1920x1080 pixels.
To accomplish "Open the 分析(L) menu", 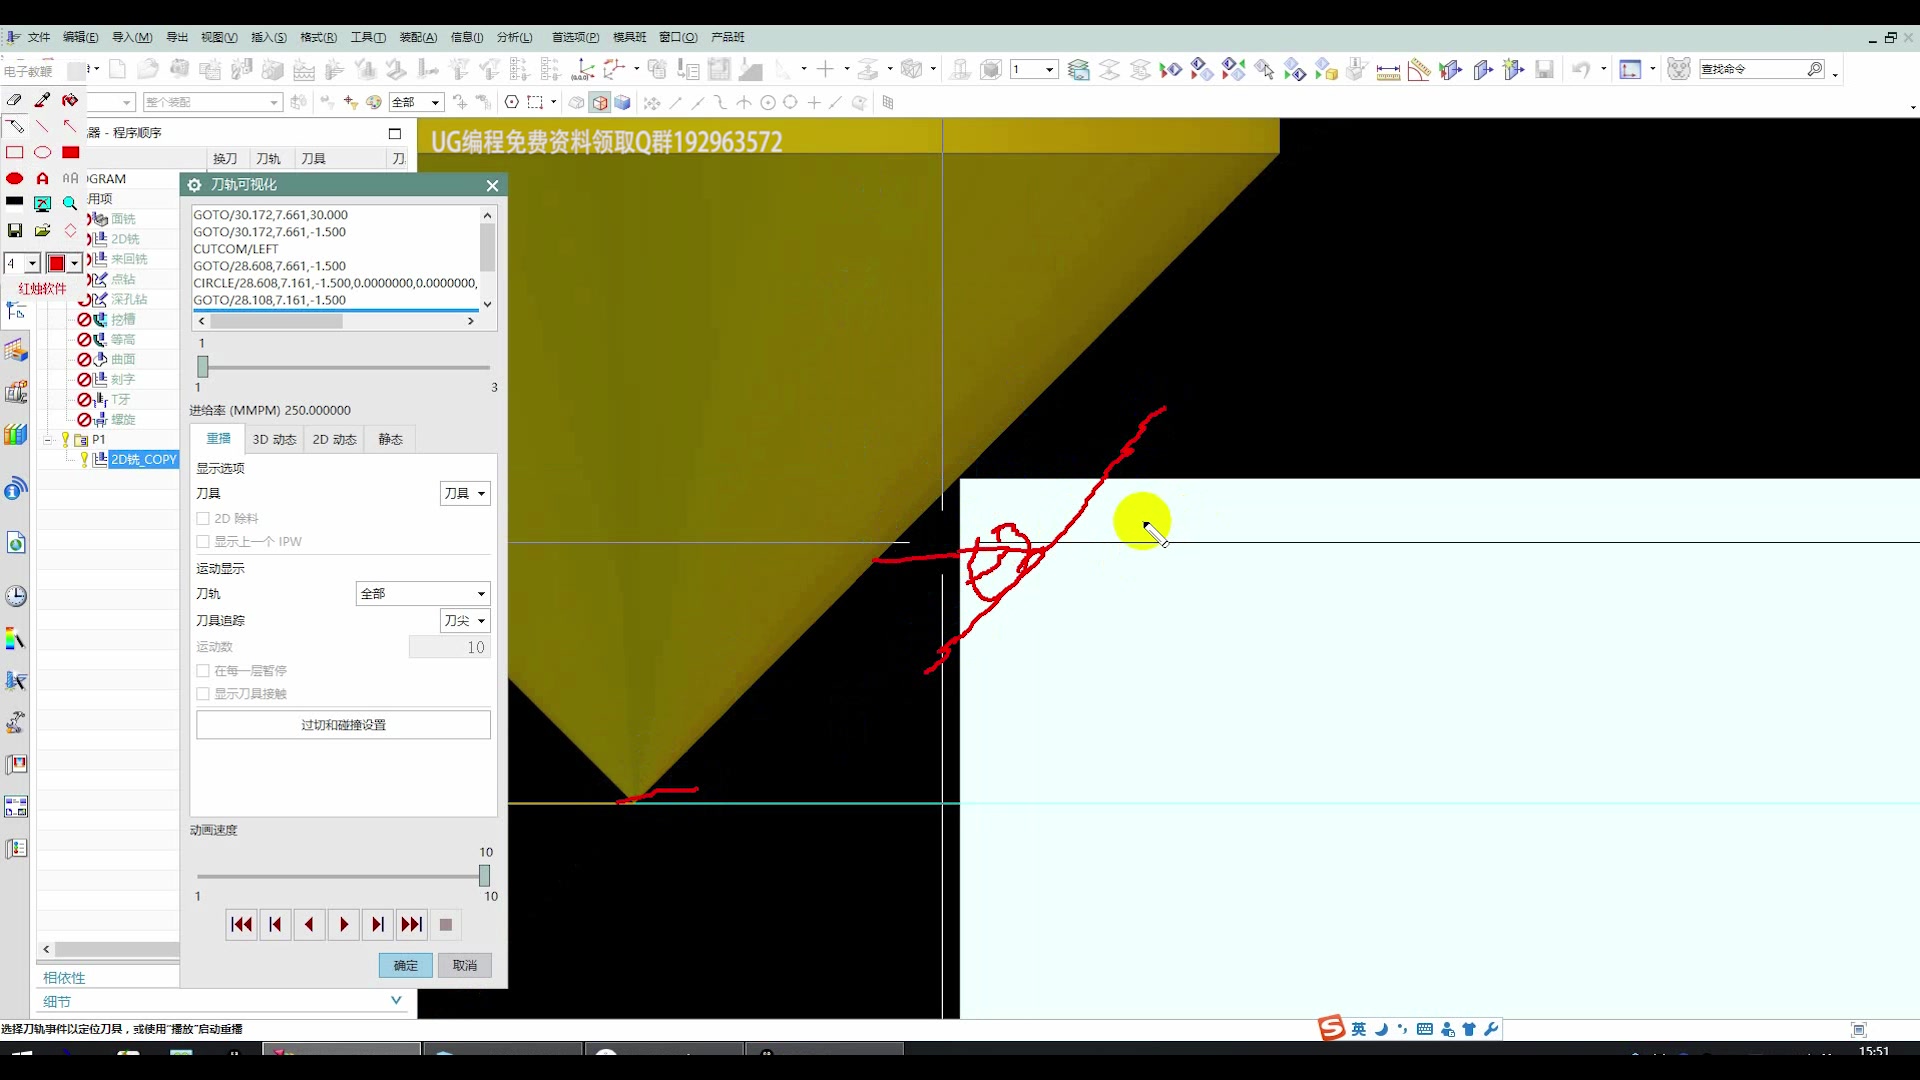I will (514, 37).
